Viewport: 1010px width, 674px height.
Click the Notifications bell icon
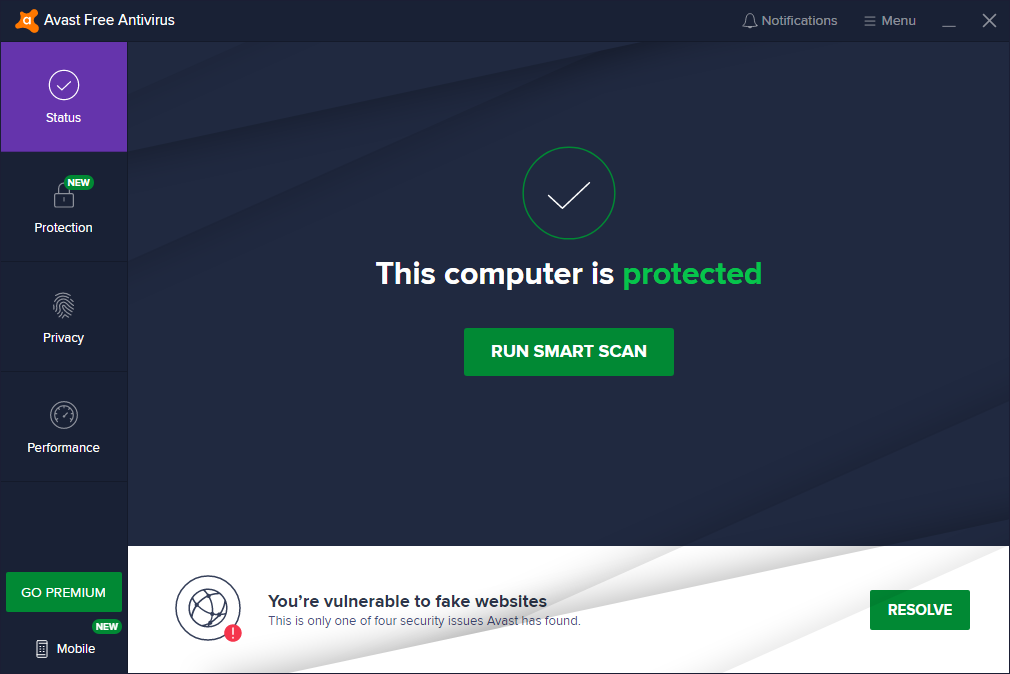[749, 21]
